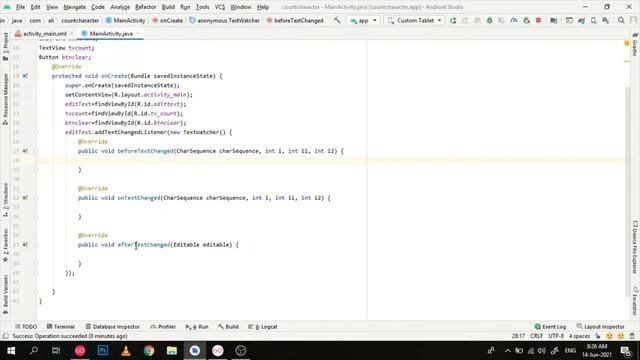This screenshot has height=360, width=640.
Task: Collapse the onCreate method fold marker
Action: pos(36,76)
